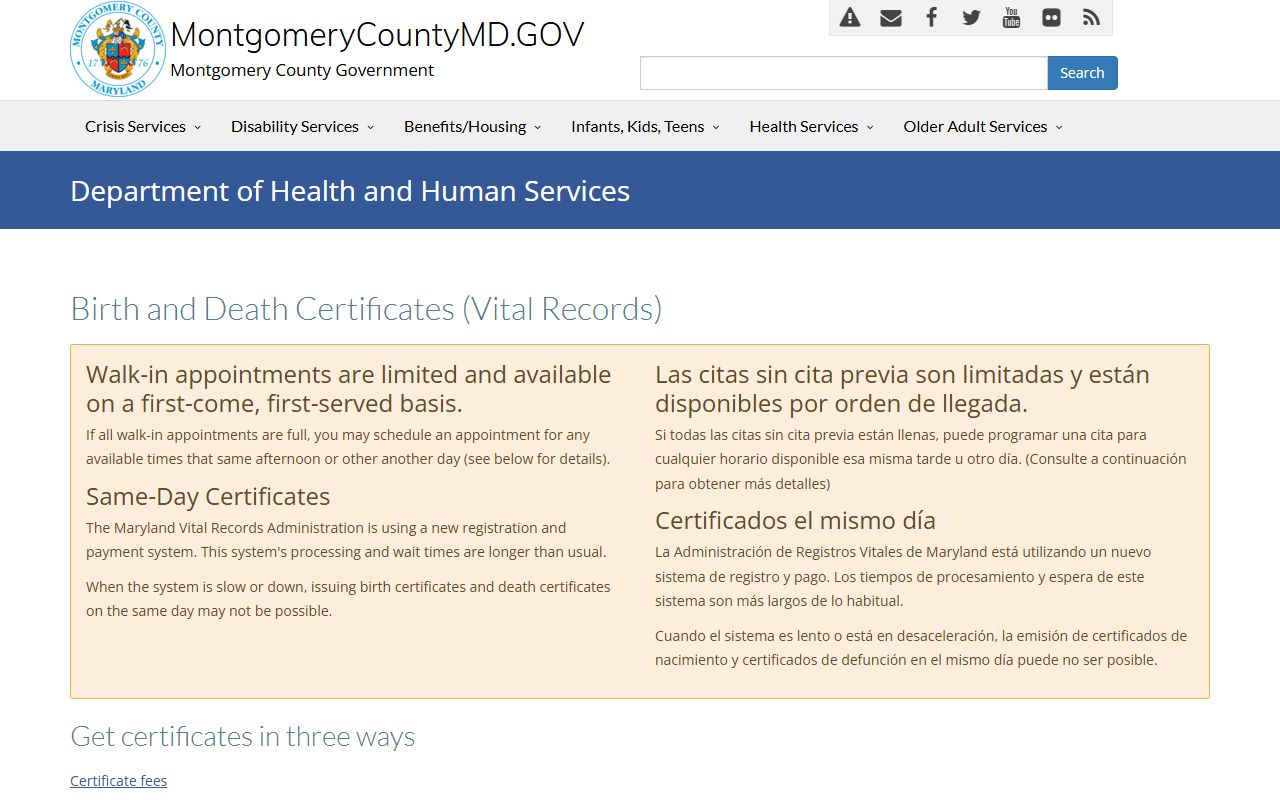Click the Montgomery County Government subtitle
Screen dimensions: 1280x800
pos(302,70)
